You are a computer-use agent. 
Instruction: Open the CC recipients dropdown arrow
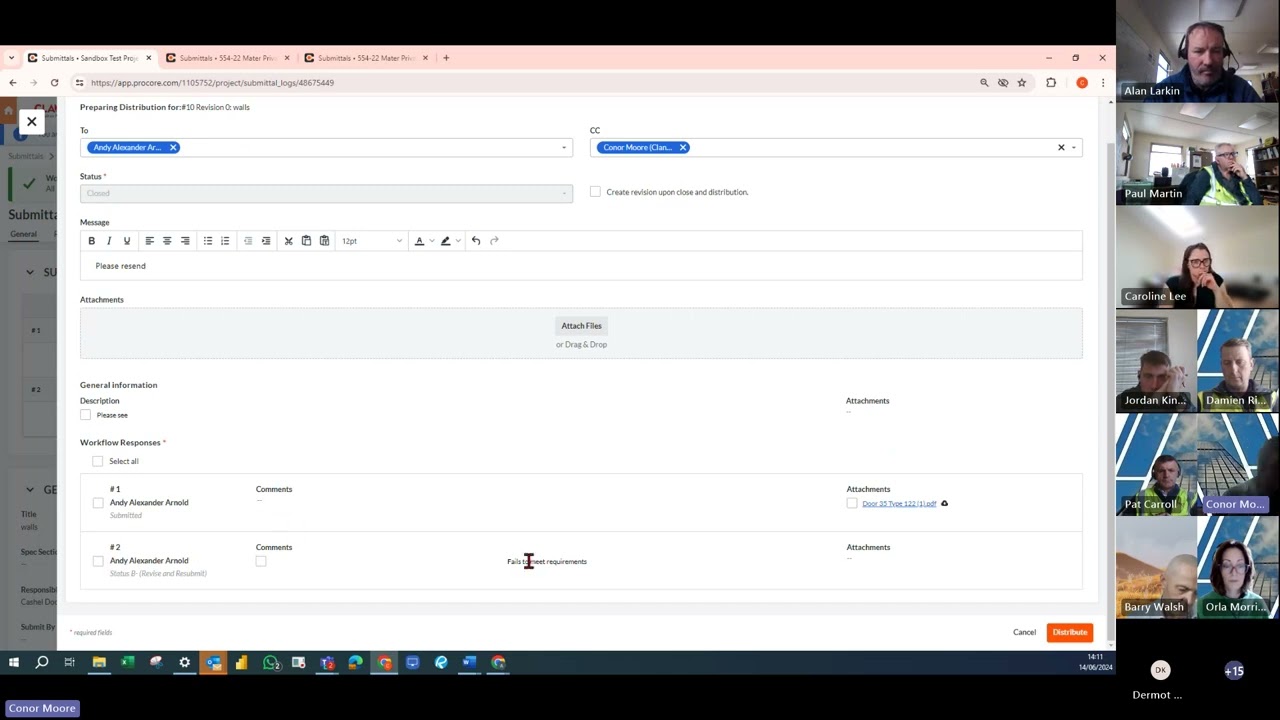(1074, 148)
